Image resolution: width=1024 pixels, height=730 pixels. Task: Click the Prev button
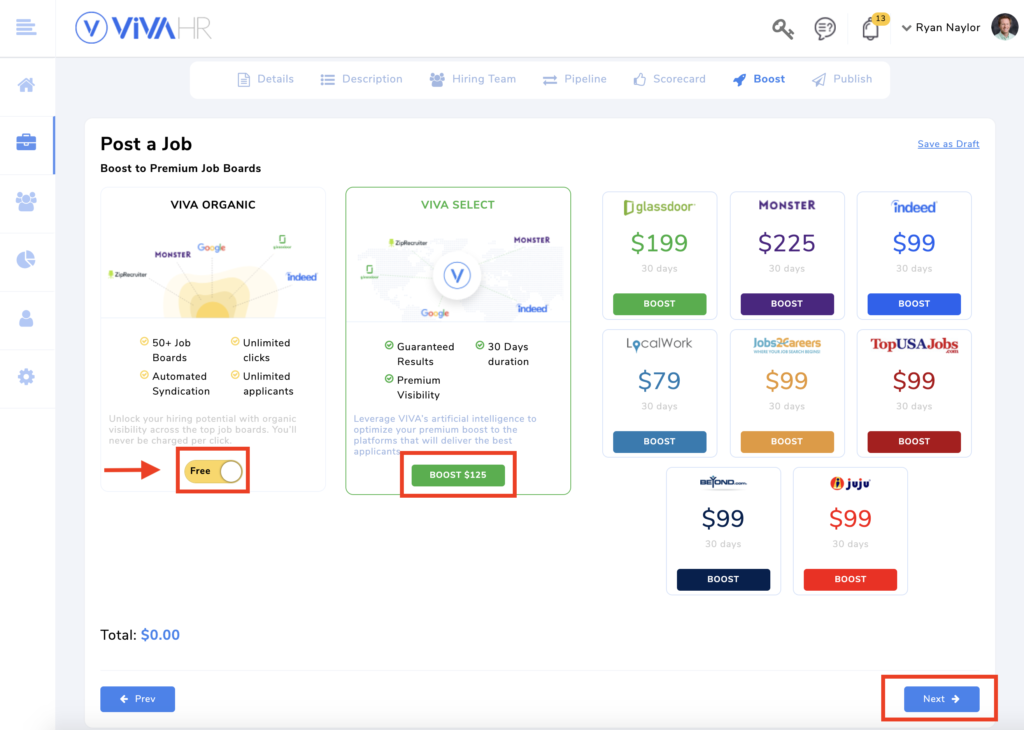pos(137,699)
